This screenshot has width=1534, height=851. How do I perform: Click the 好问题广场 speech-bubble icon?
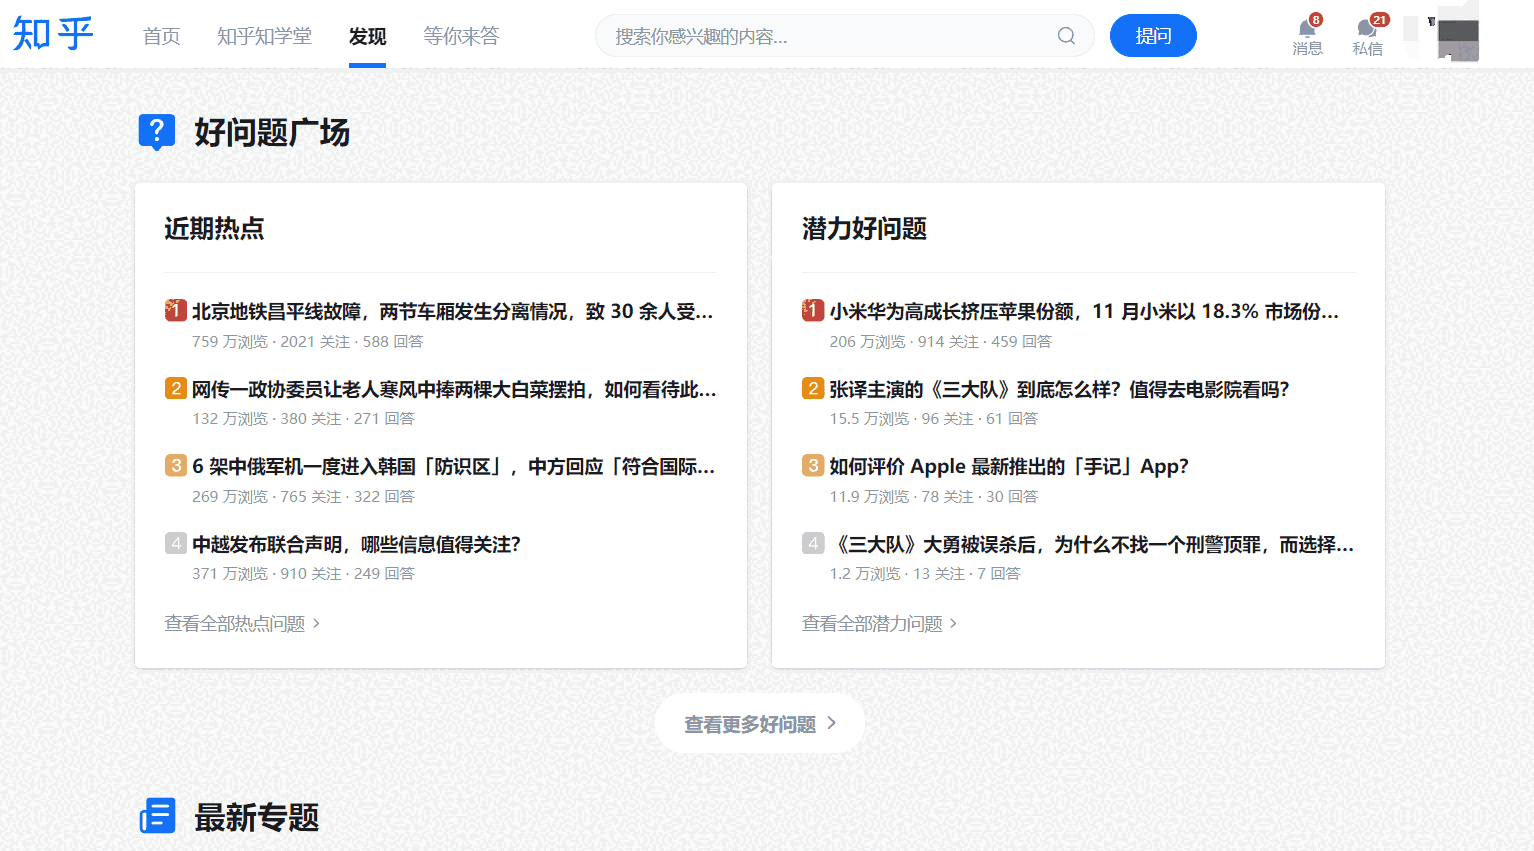157,131
